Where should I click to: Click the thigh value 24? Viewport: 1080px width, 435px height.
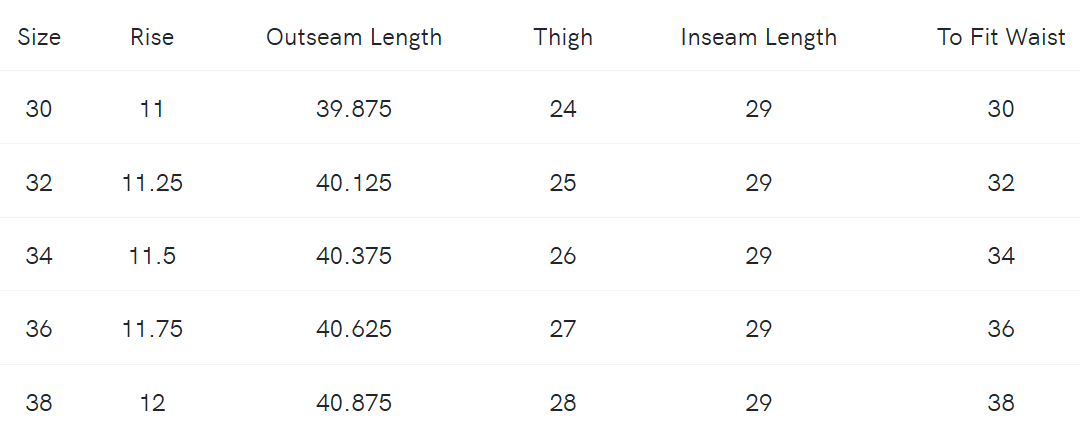pyautogui.click(x=563, y=109)
